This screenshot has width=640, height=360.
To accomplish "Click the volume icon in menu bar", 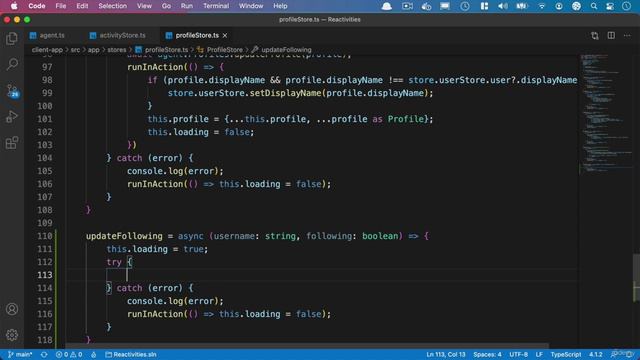I will click(503, 6).
